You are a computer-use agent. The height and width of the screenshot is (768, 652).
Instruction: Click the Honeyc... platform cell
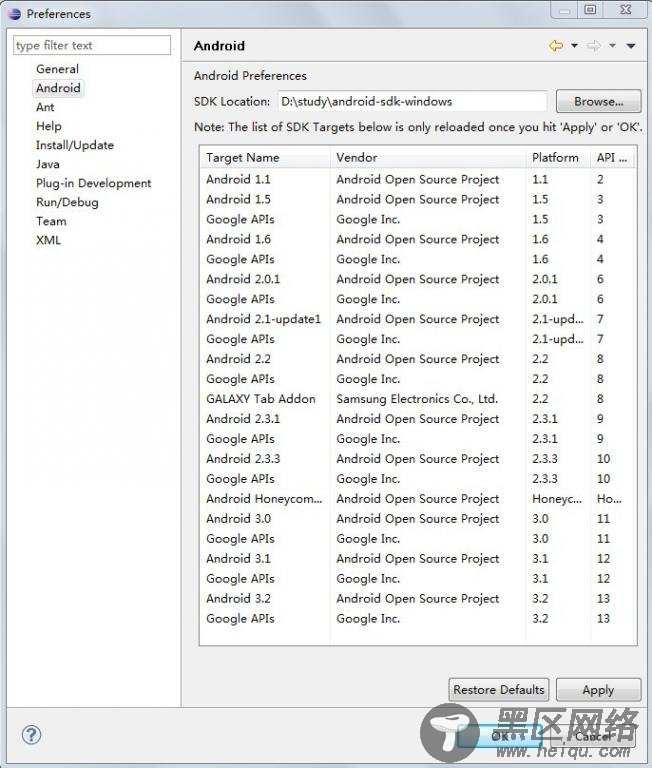point(557,499)
